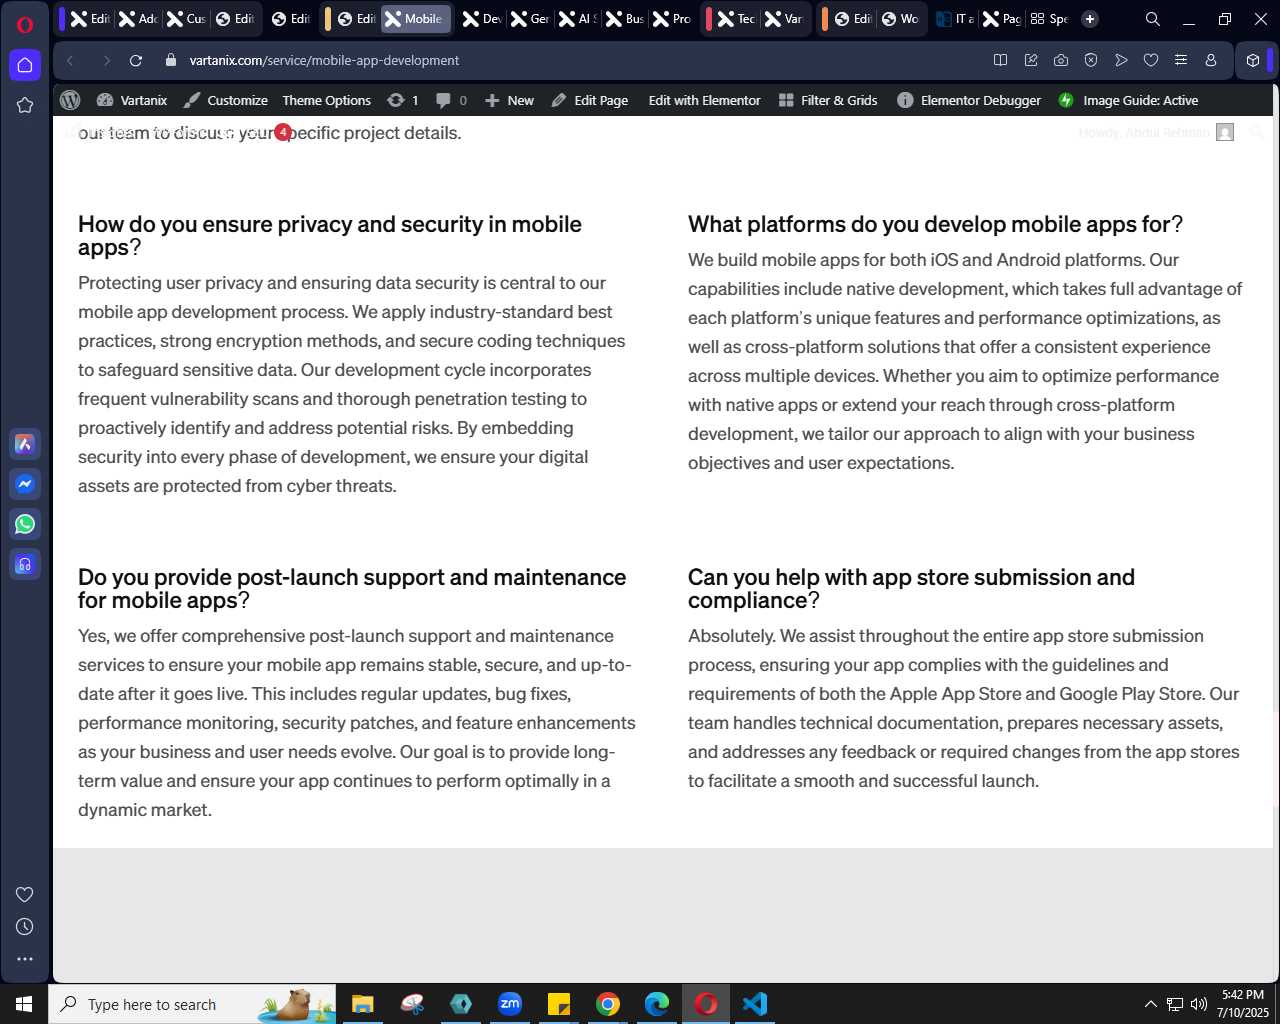
Task: Open the WordPress logo admin menu
Action: click(x=70, y=100)
